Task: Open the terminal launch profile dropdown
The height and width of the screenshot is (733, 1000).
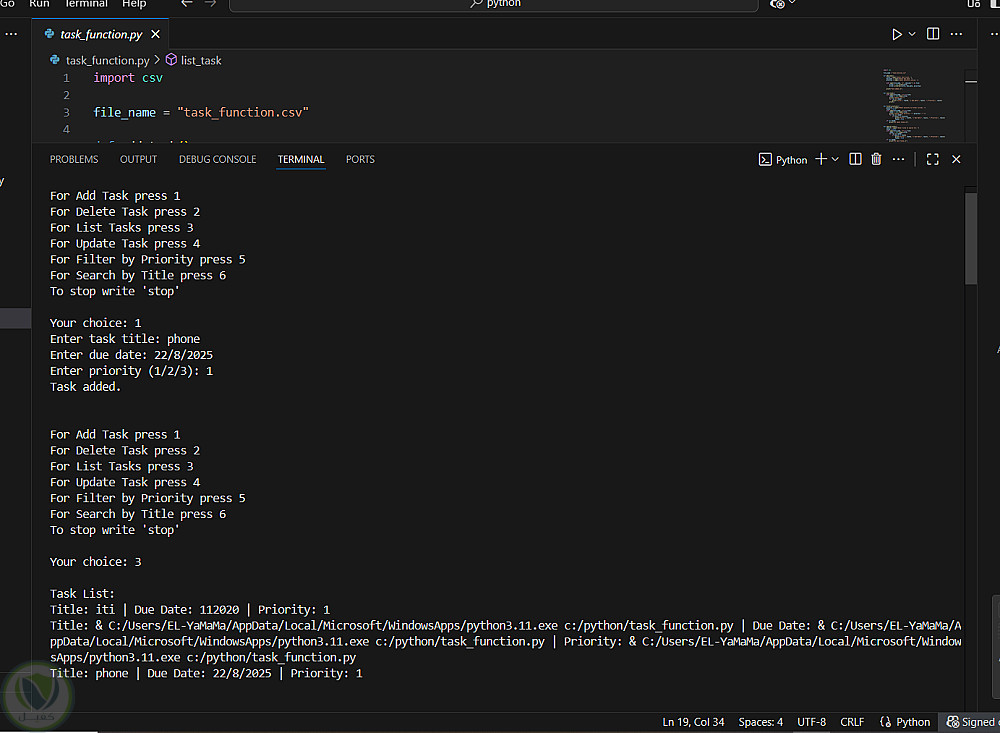Action: 835,159
